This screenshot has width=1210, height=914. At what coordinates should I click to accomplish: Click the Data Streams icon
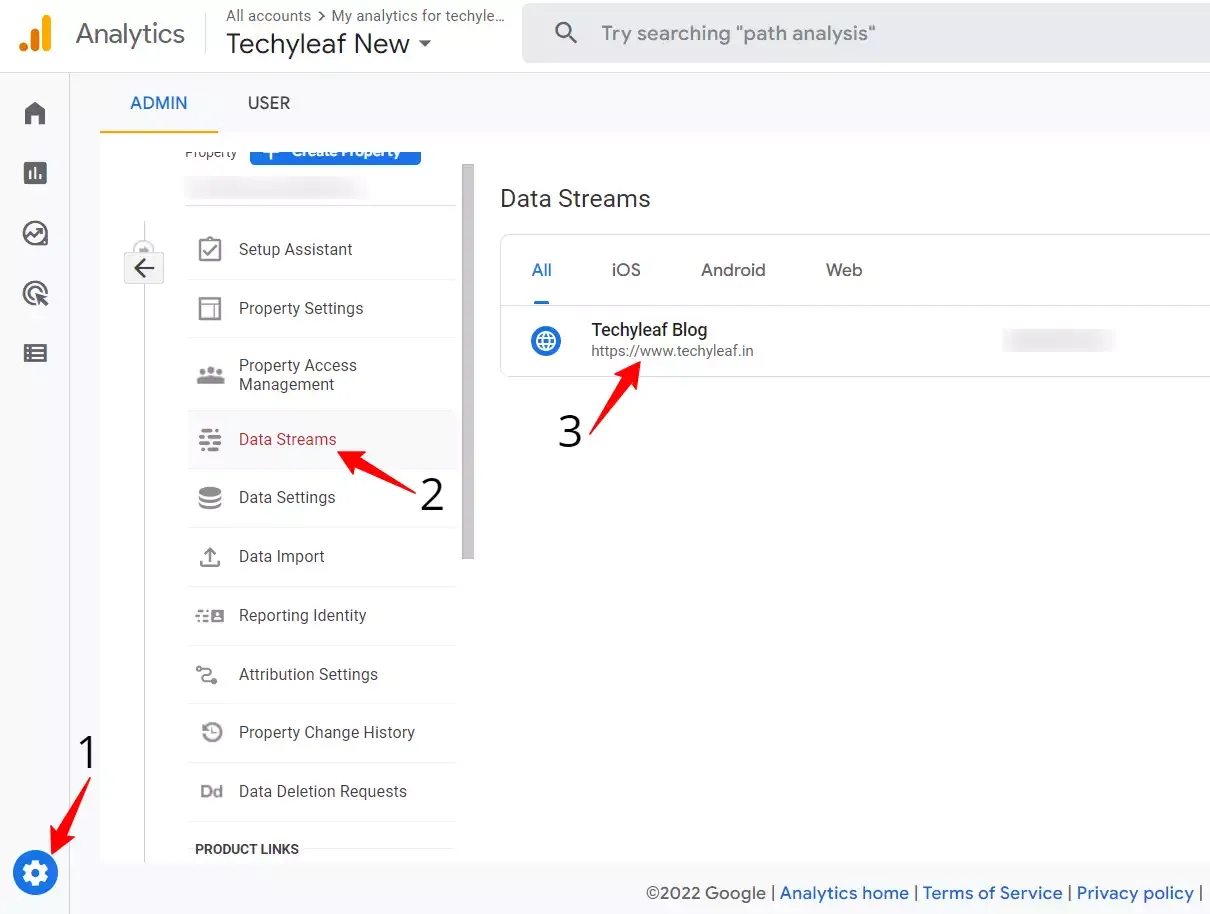(210, 439)
